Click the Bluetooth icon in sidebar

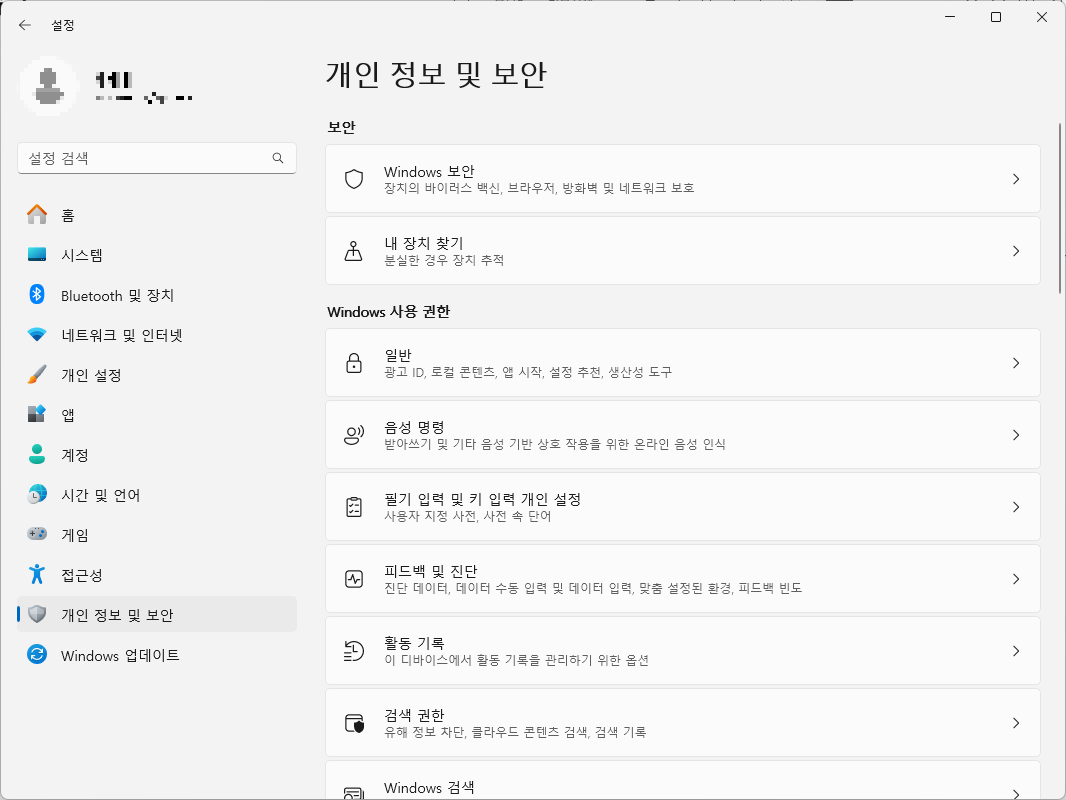(x=37, y=295)
